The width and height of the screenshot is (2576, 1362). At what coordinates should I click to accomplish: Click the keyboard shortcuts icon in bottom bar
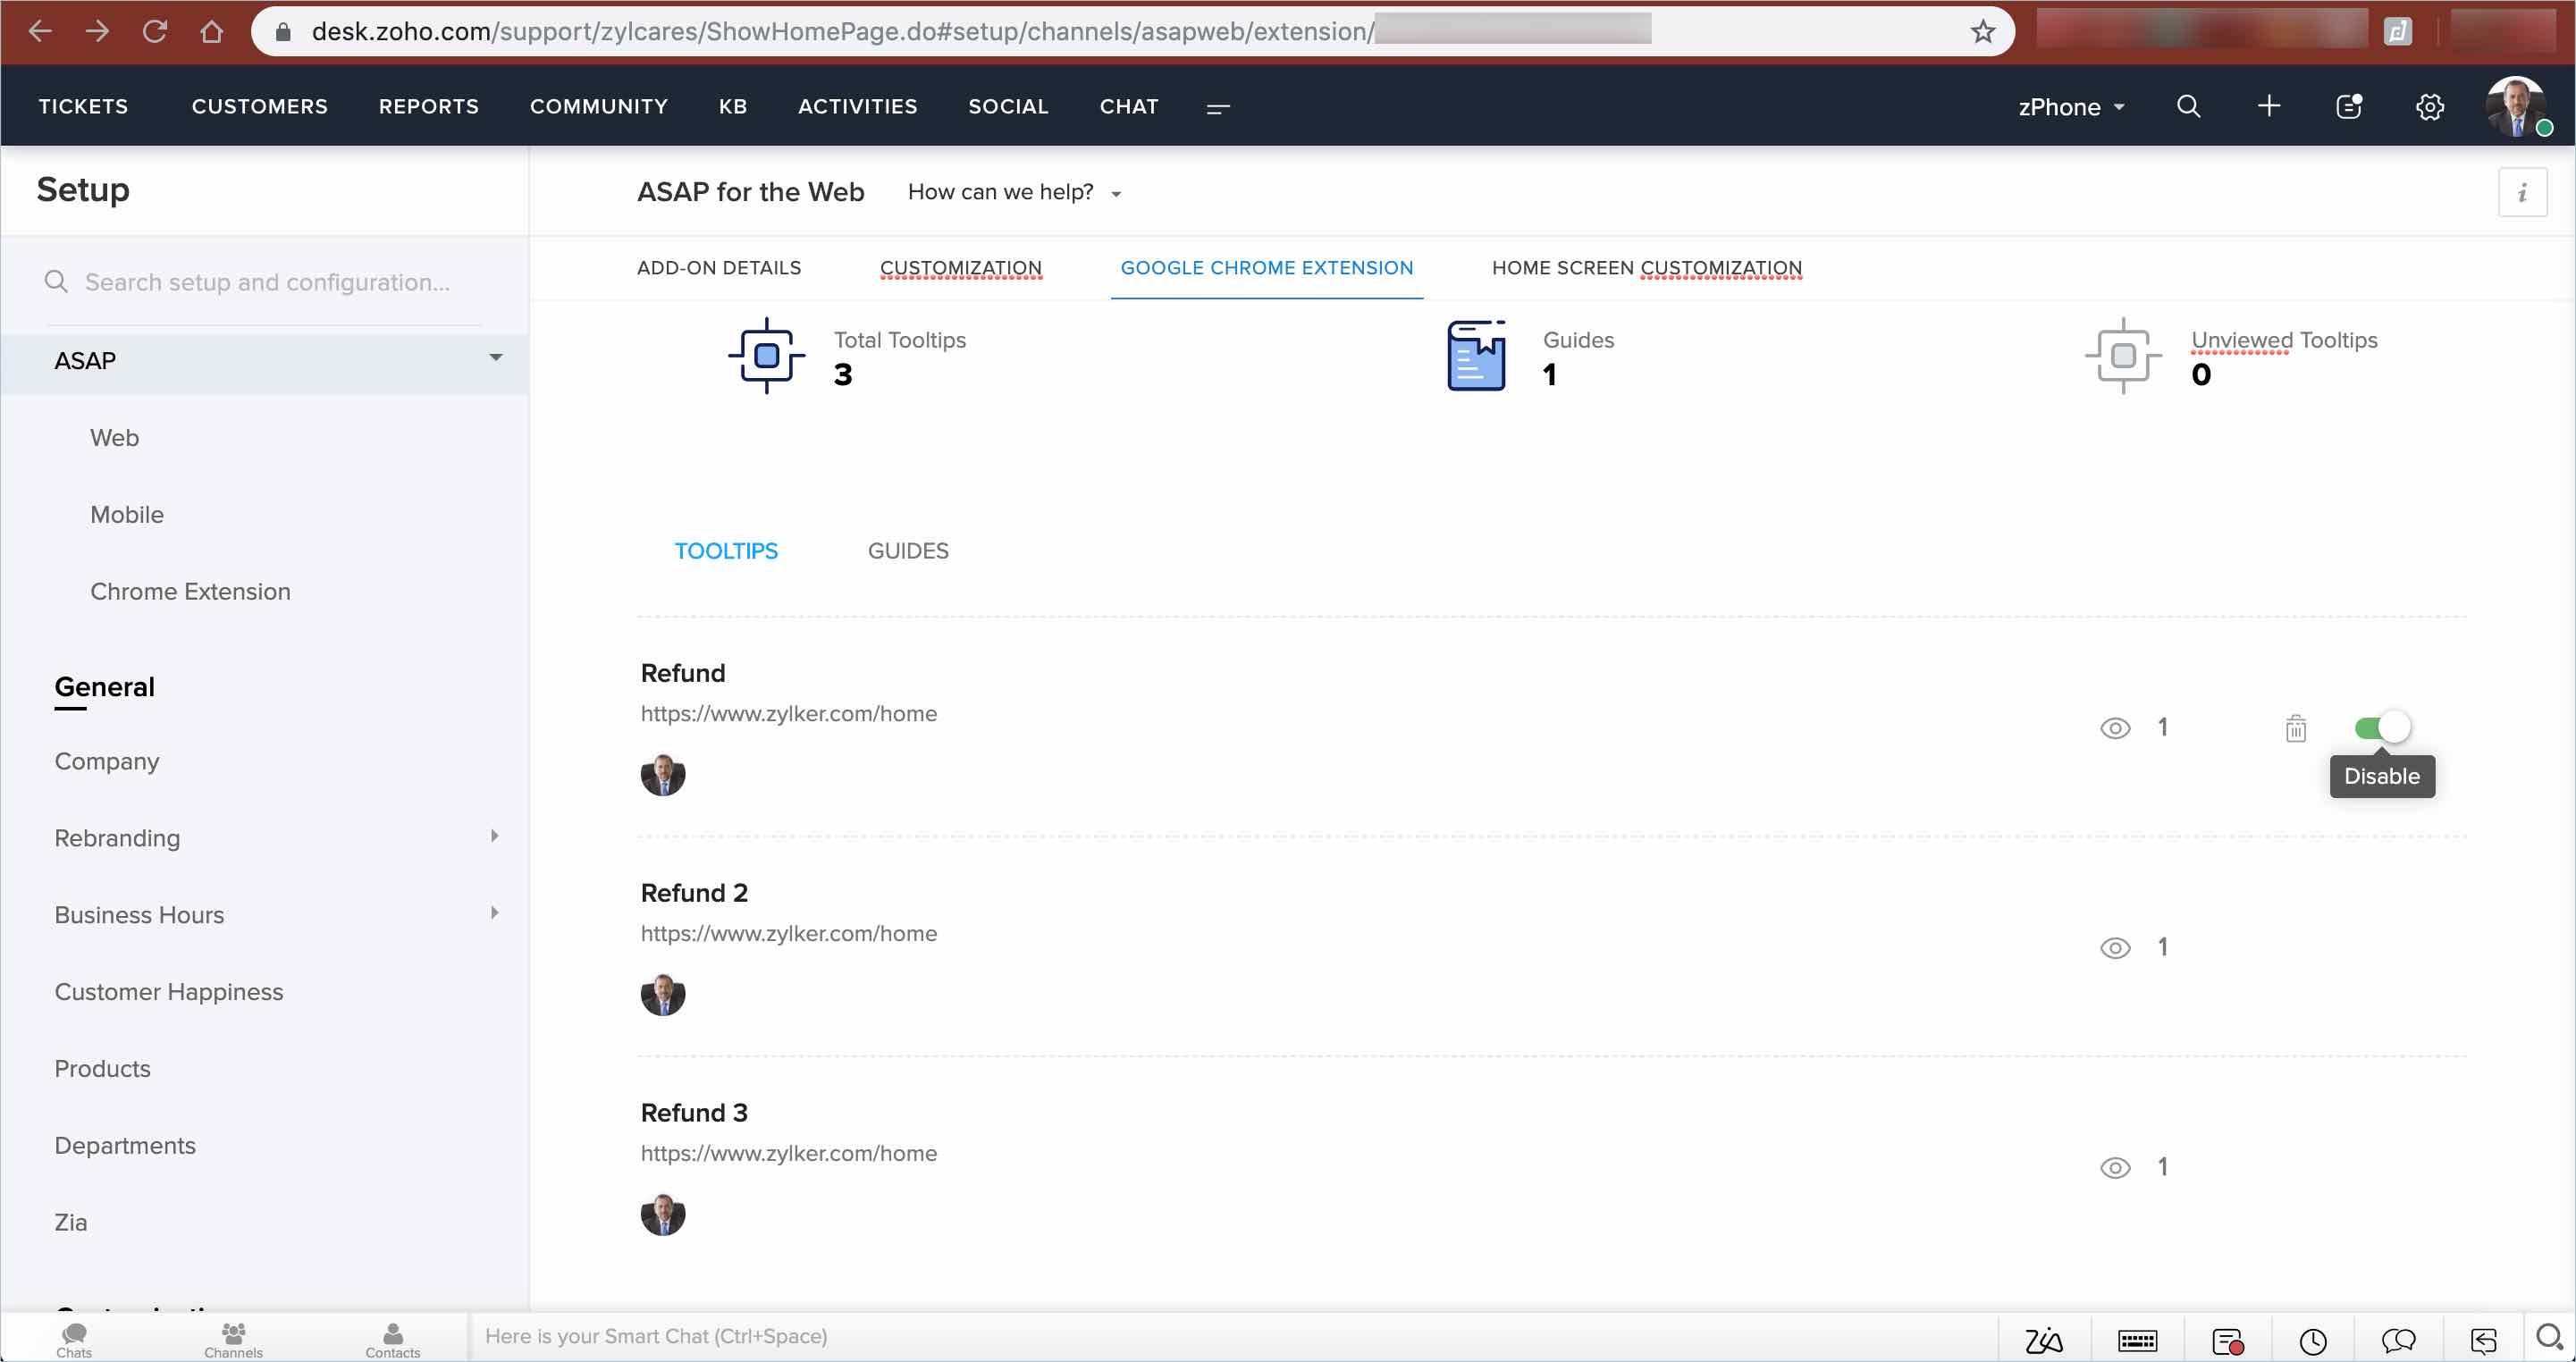(x=2137, y=1340)
